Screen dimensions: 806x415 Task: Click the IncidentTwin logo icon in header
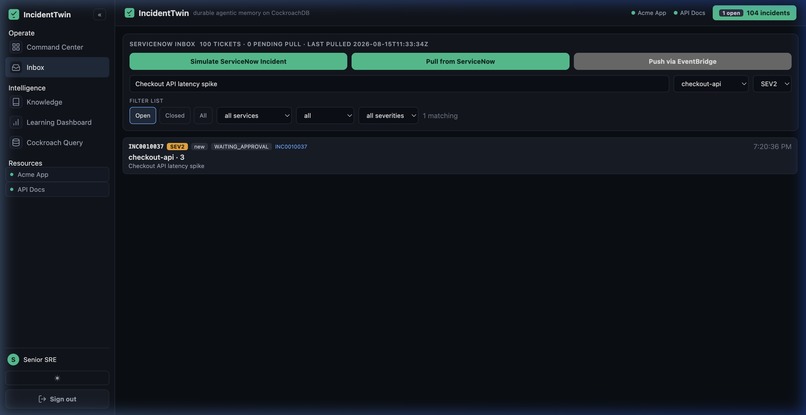tap(130, 13)
